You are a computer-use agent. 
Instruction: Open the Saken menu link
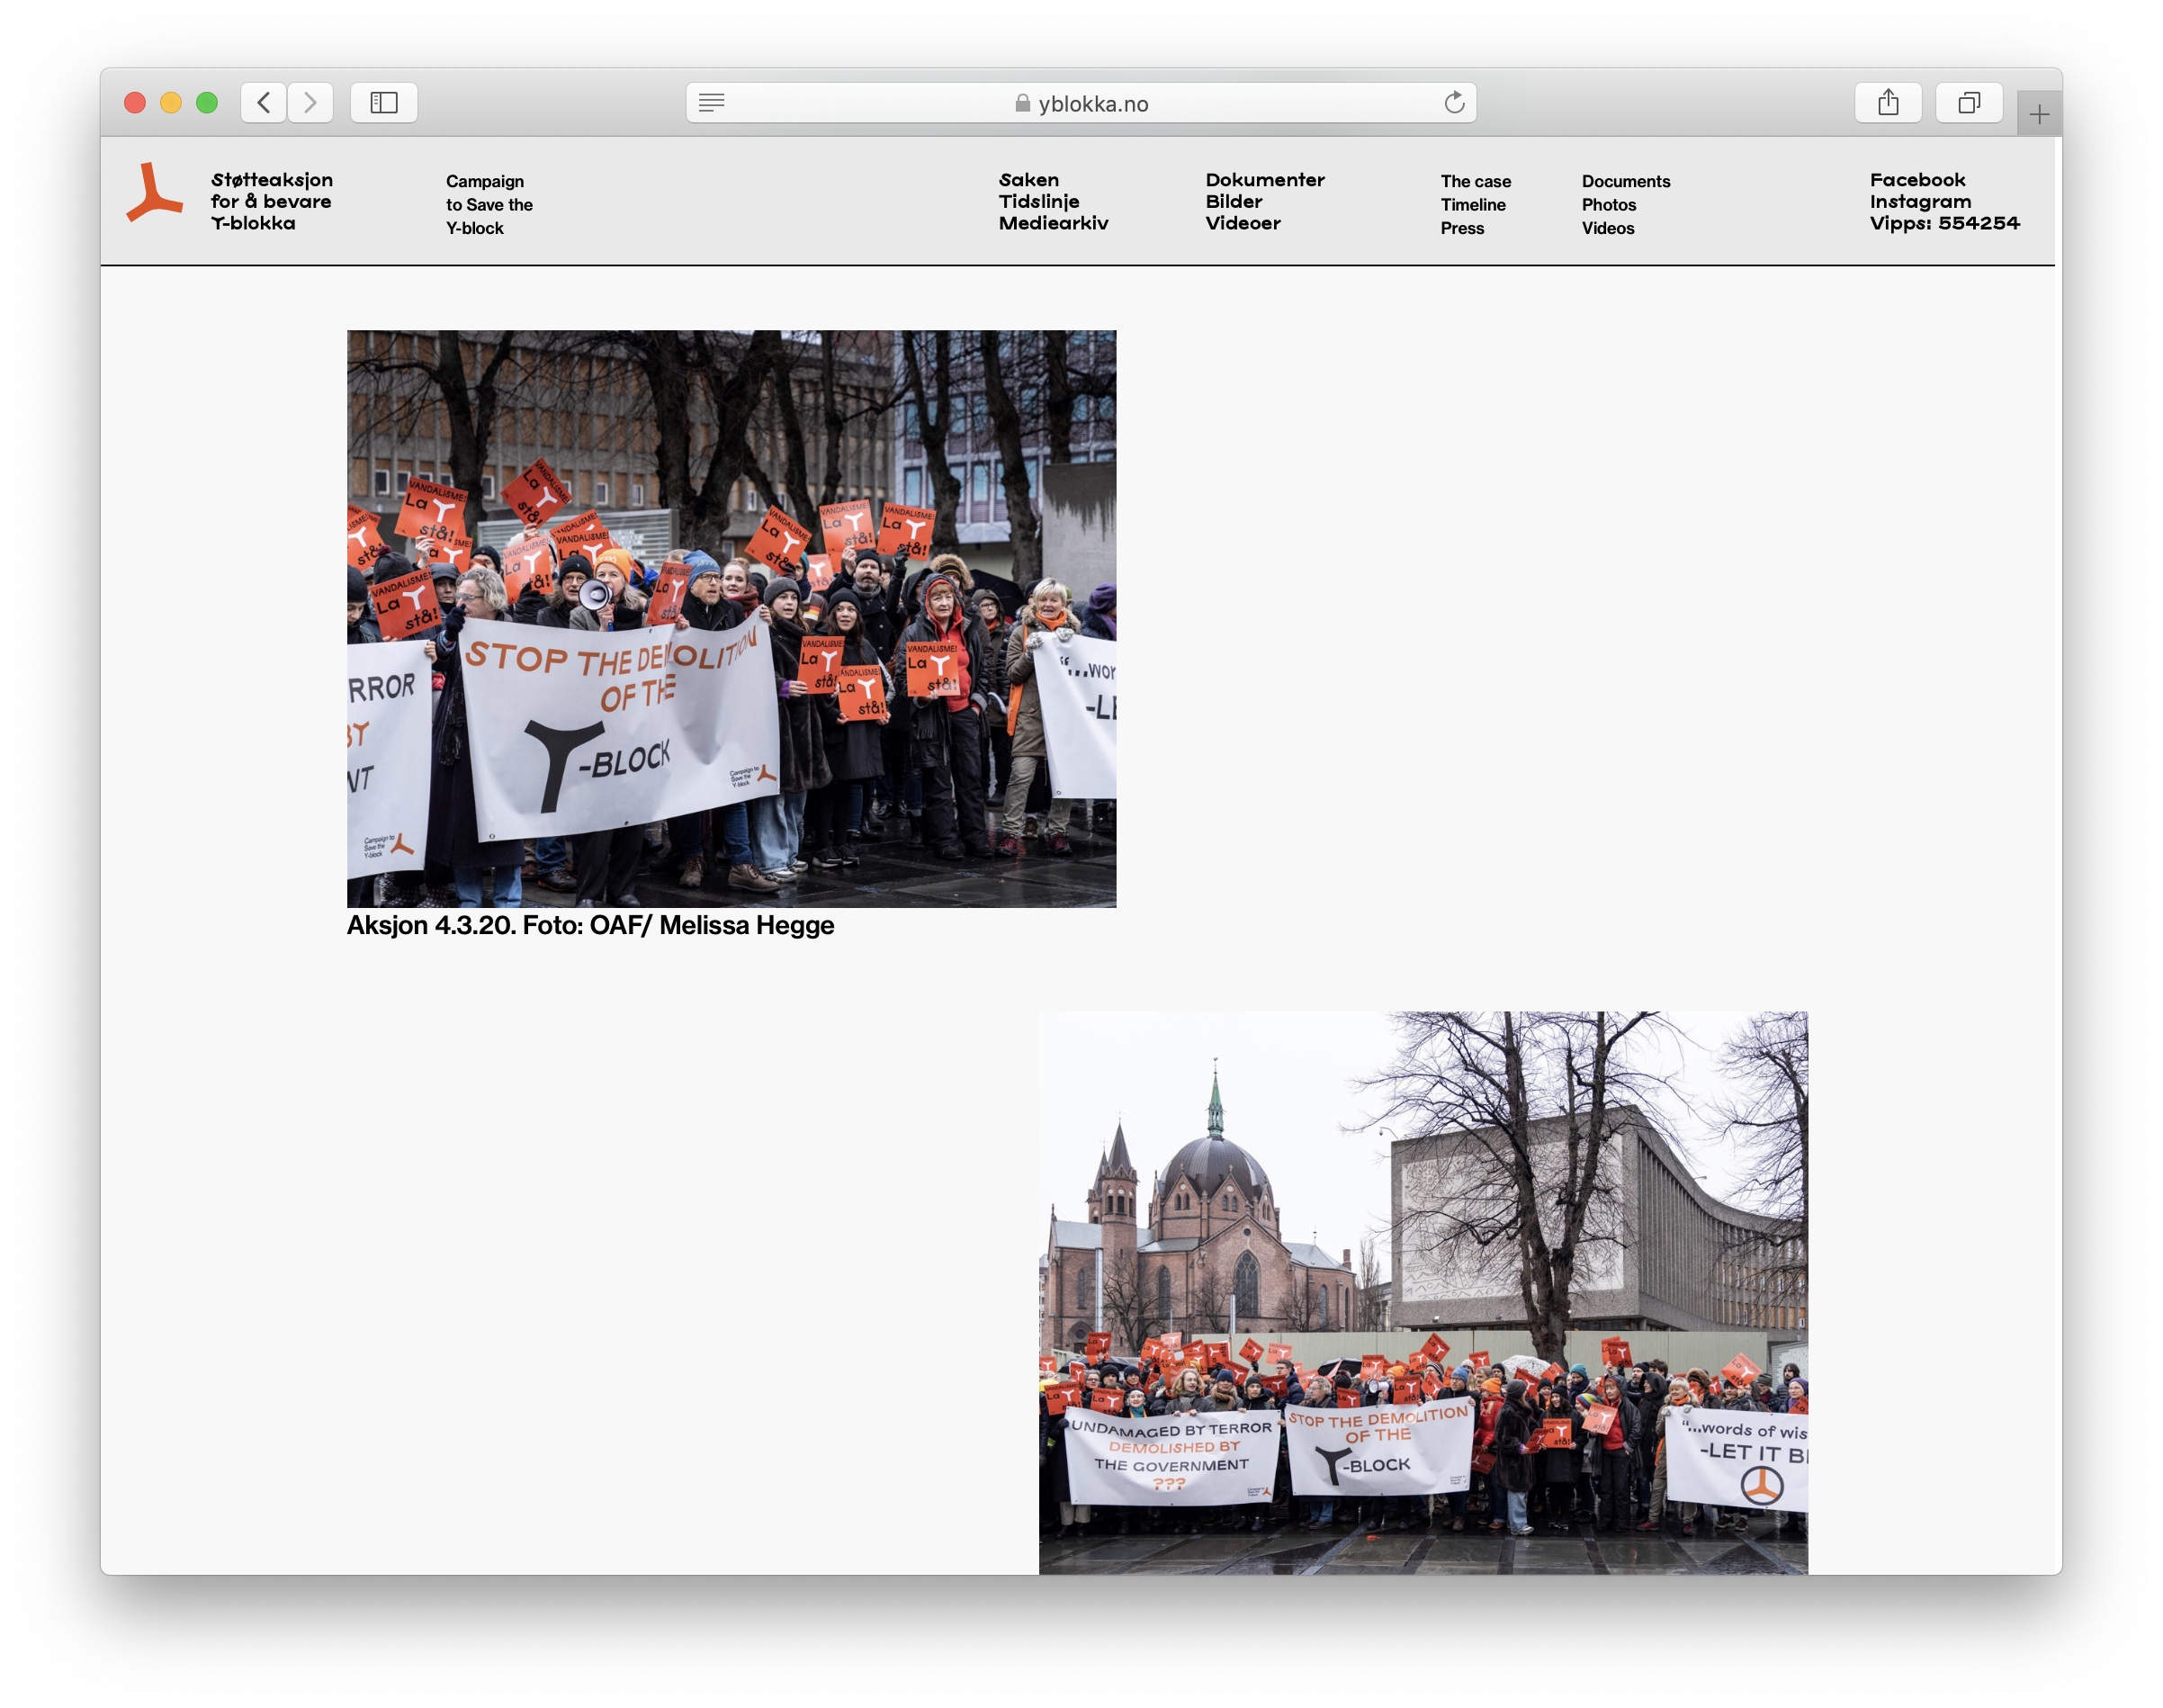tap(1028, 180)
